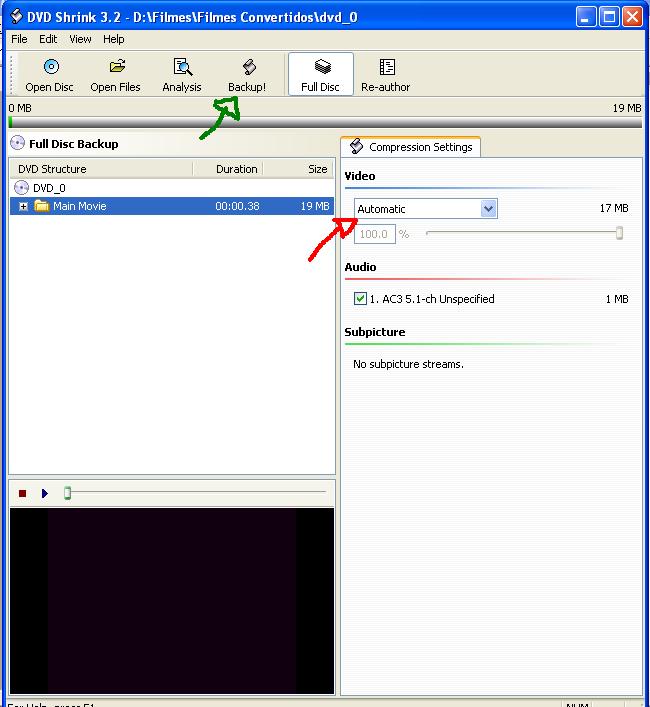Select the Main Movie row label
Image resolution: width=650 pixels, height=707 pixels.
tap(80, 206)
